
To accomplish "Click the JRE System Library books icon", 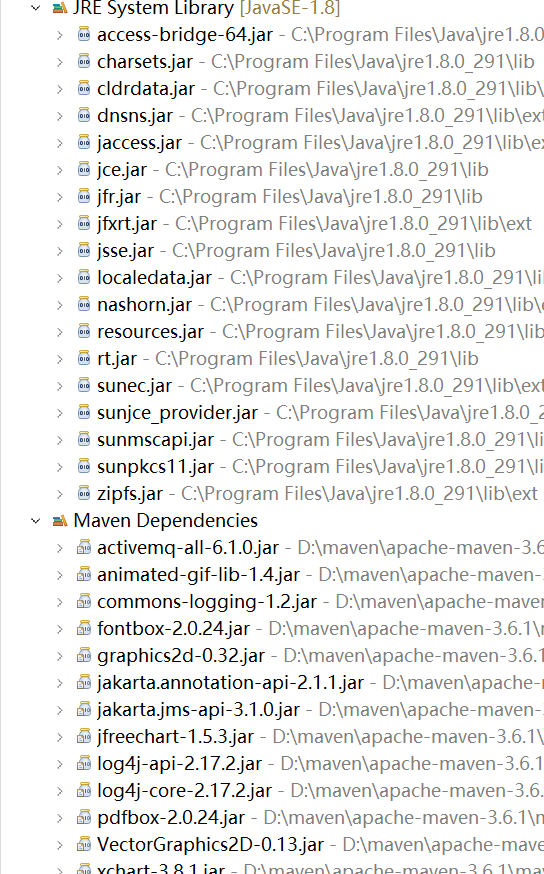I will click(59, 8).
